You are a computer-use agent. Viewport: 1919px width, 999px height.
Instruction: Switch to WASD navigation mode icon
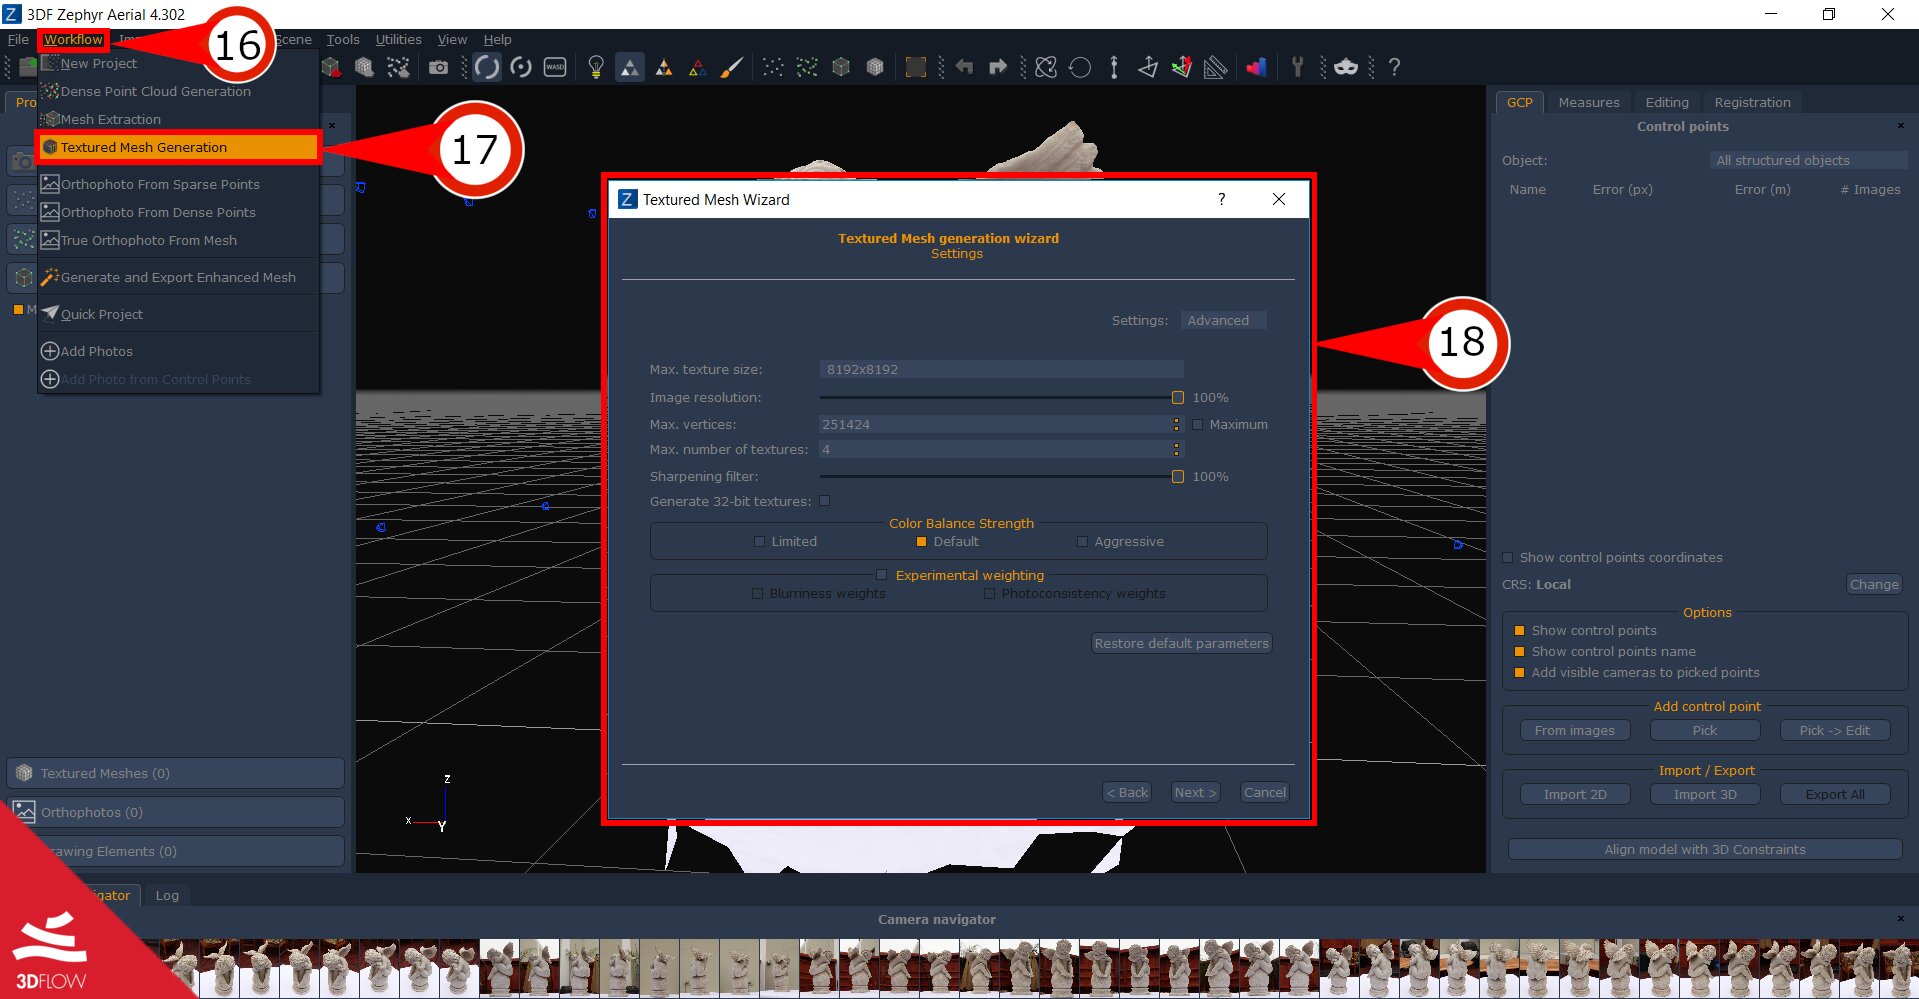[555, 67]
